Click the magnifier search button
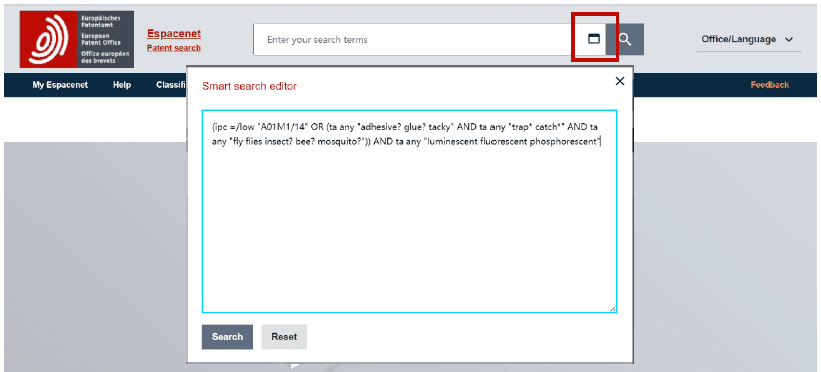This screenshot has width=821, height=372. [x=625, y=39]
